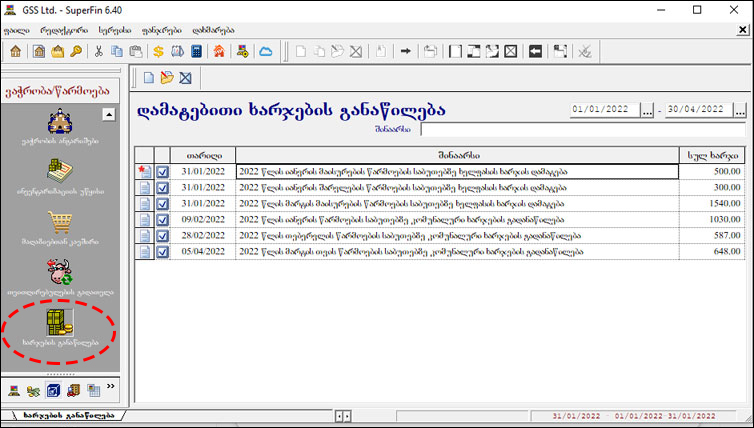754x428 pixels.
Task: Click the key icon in the main toolbar
Action: tap(76, 51)
